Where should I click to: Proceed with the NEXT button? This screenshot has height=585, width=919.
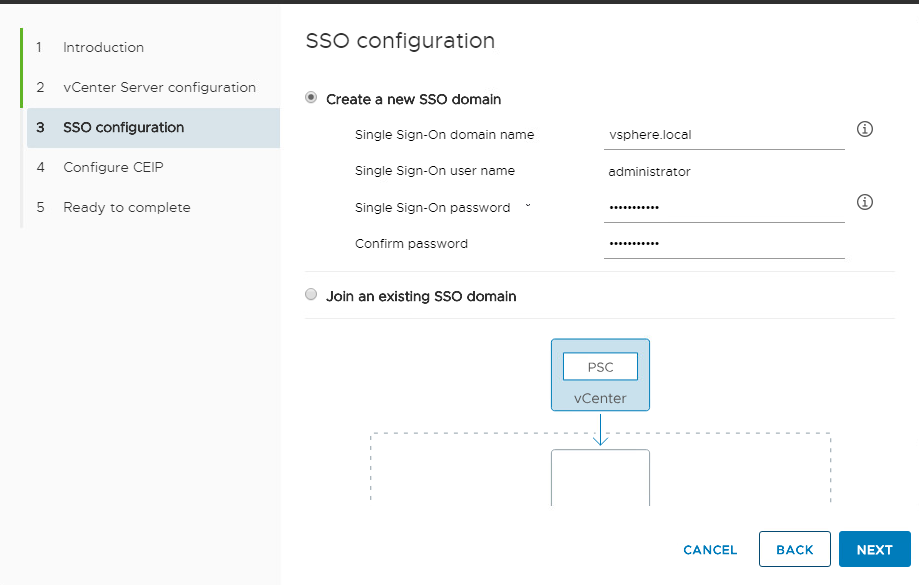pos(874,550)
